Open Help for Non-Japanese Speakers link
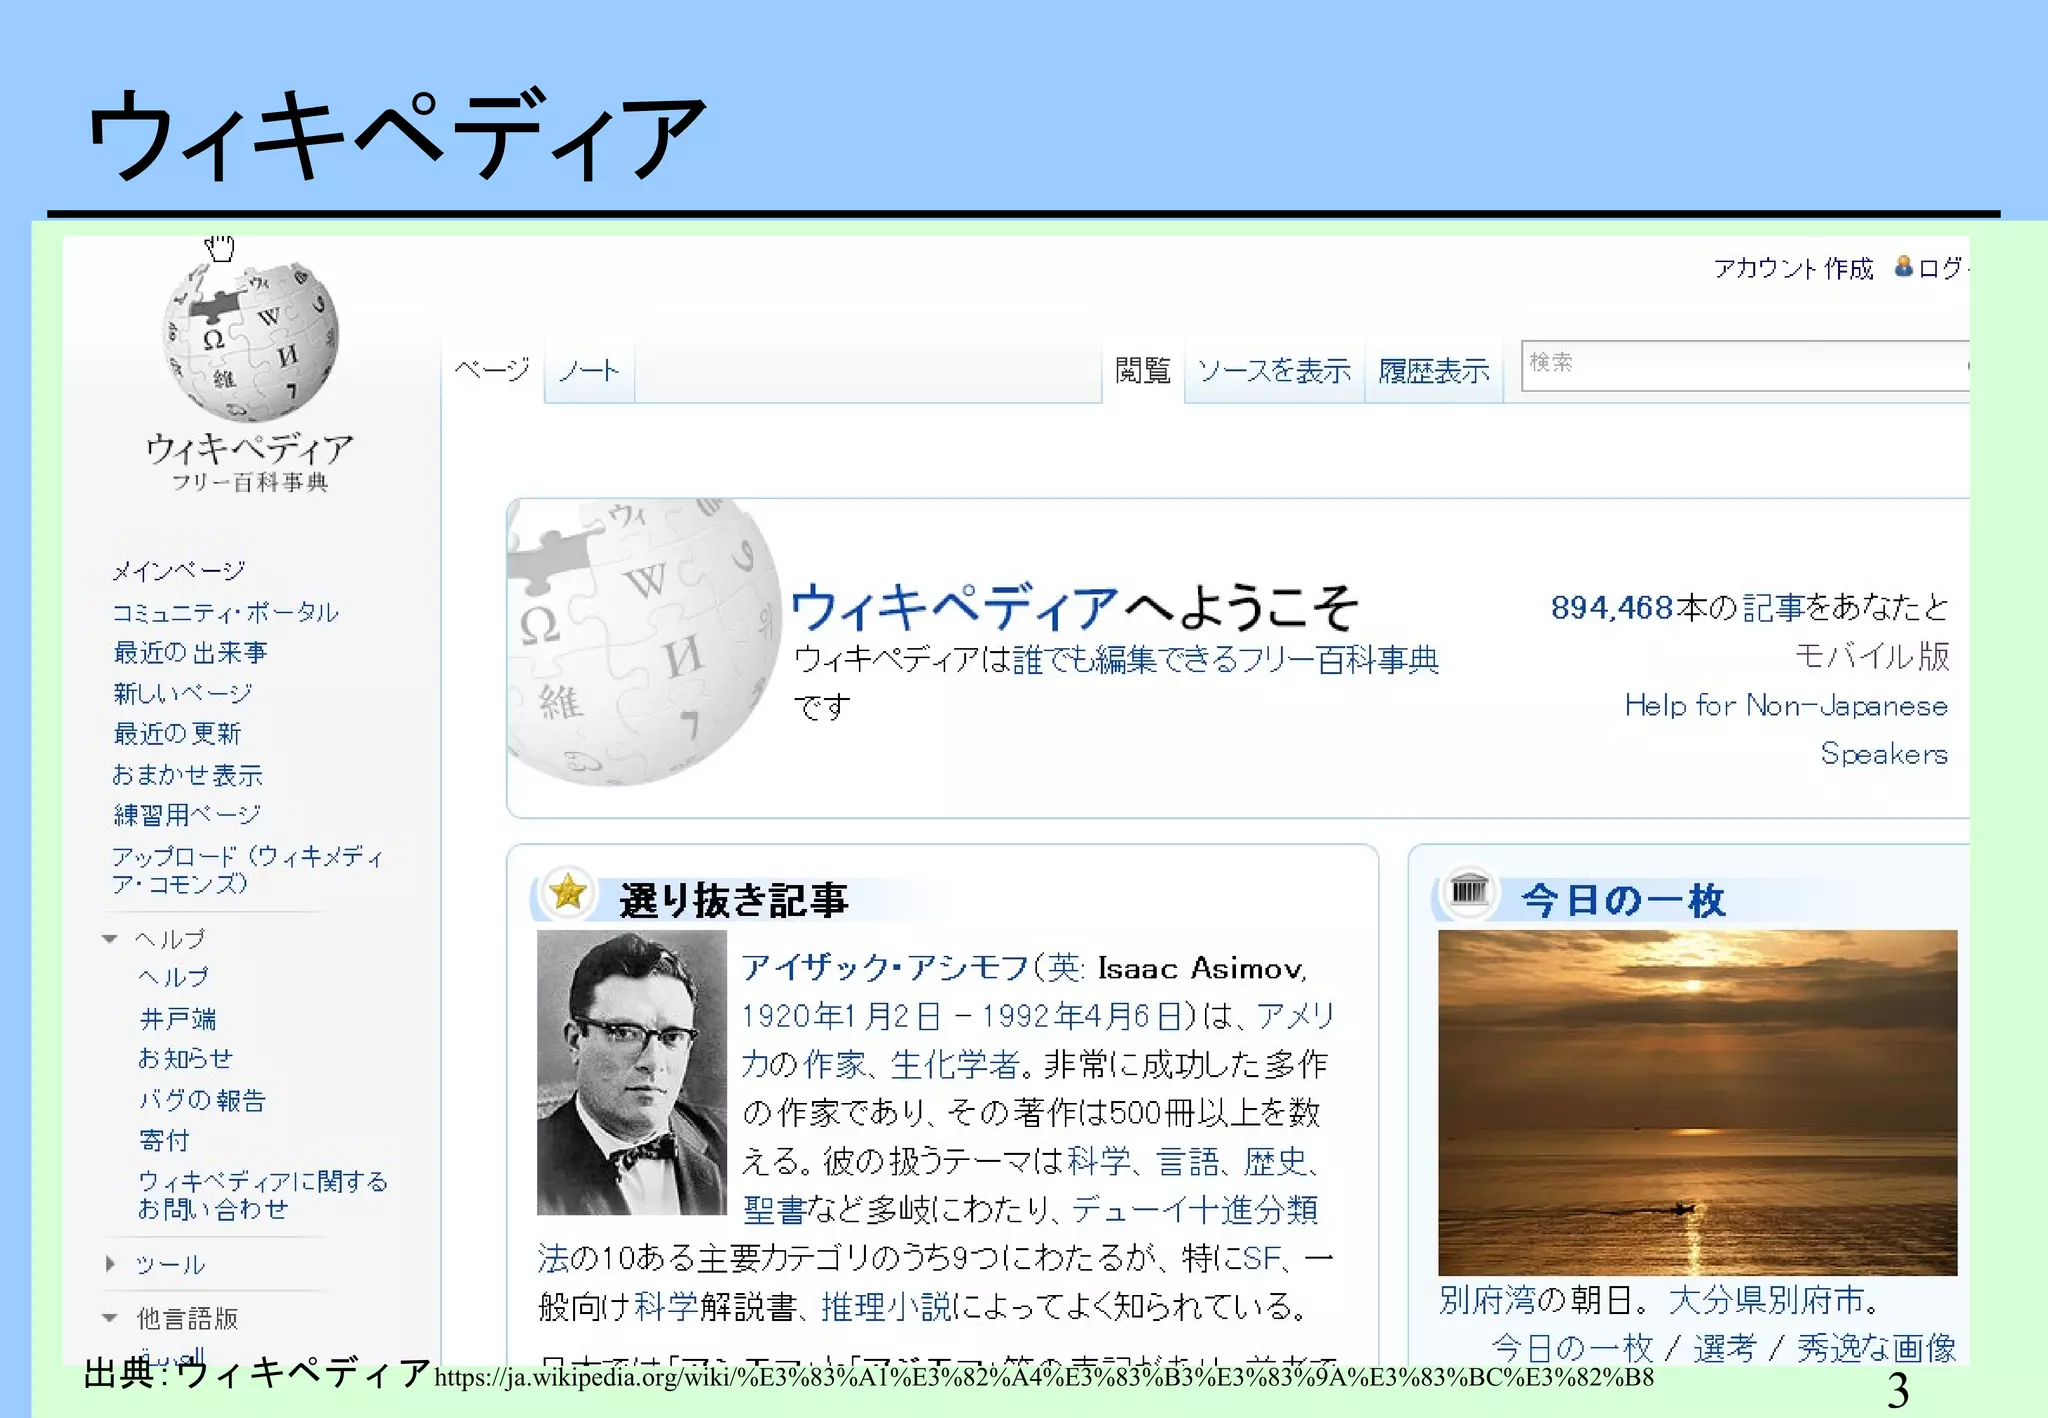This screenshot has height=1418, width=2048. click(x=1787, y=729)
